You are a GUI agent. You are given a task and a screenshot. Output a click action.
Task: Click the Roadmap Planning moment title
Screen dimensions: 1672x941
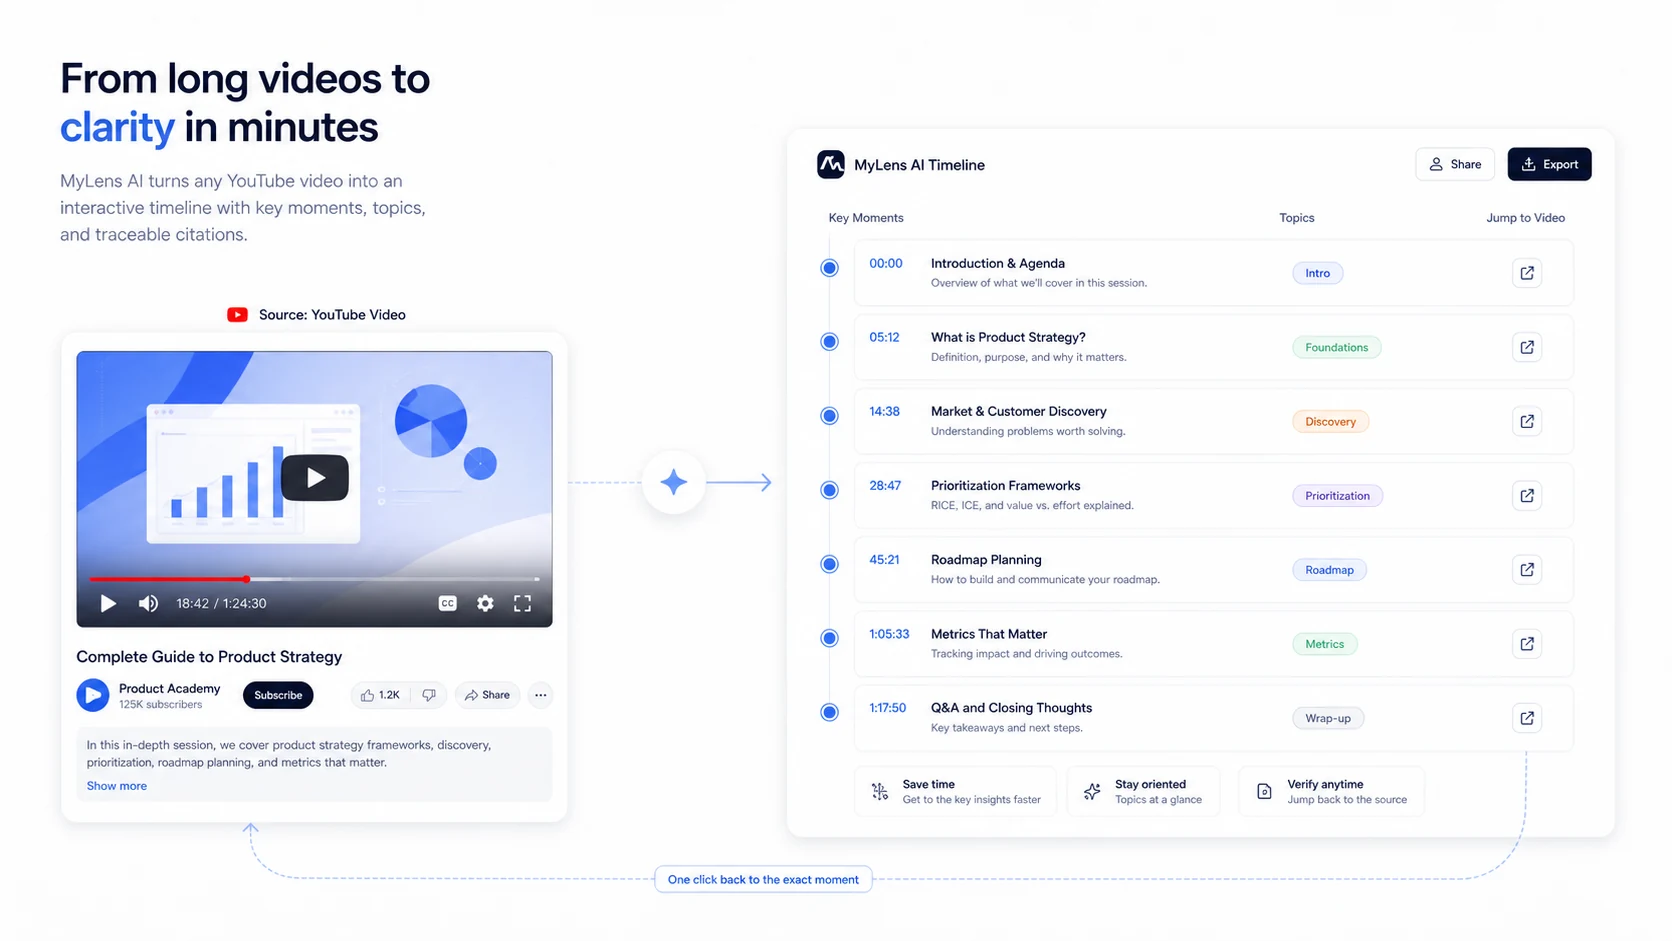(986, 560)
